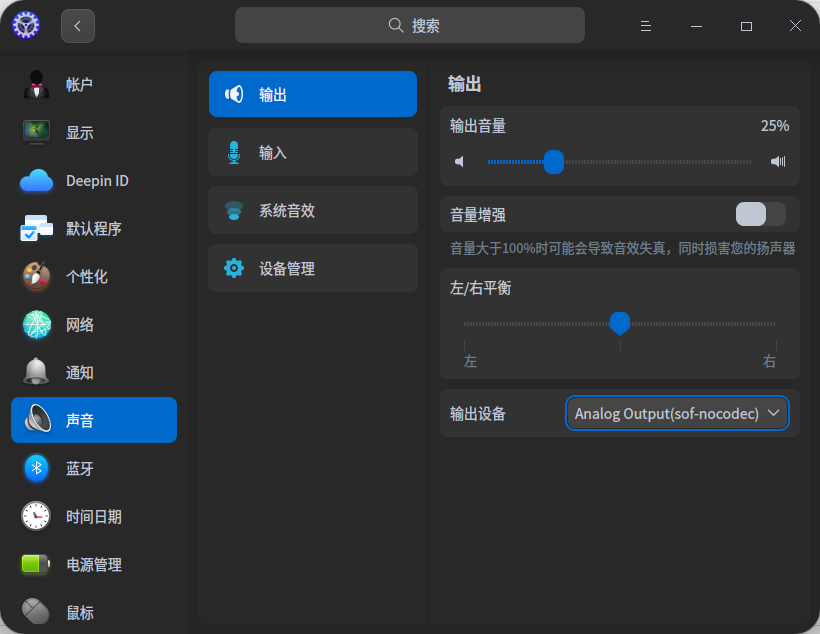Expand the output device (输出设备) dropdown
The image size is (820, 634).
[677, 413]
